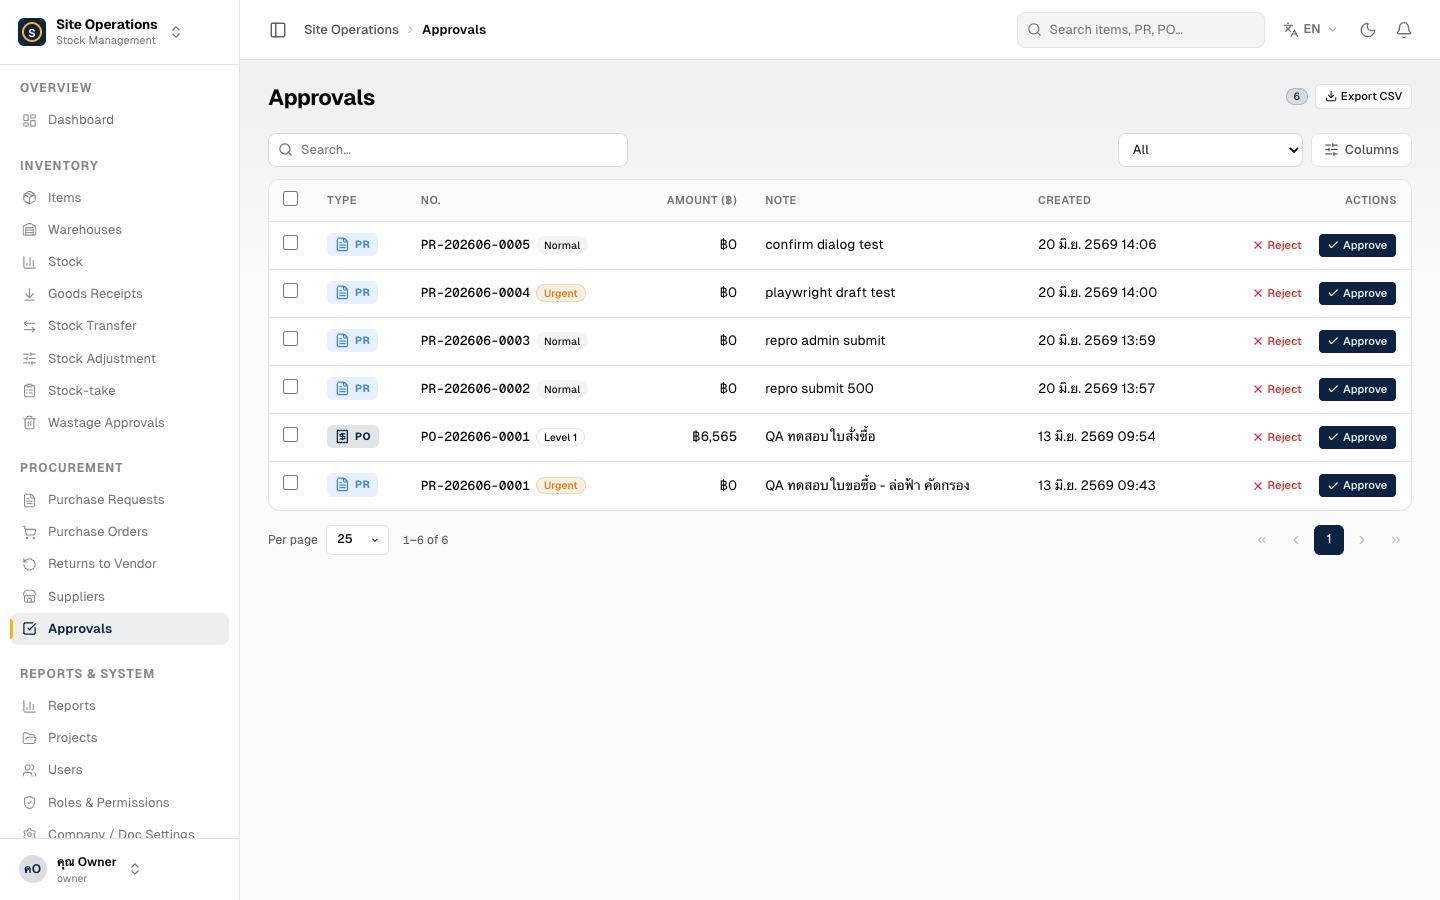1440x900 pixels.
Task: Open Reports in the sidebar
Action: 119,706
